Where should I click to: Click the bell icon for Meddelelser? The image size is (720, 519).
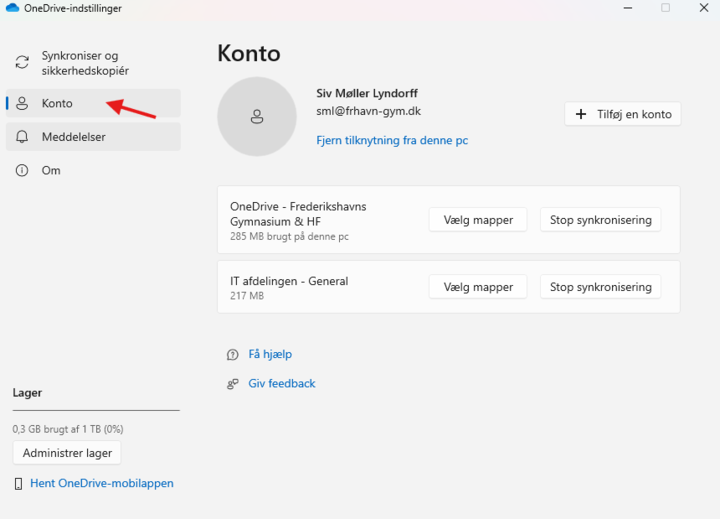(x=22, y=137)
